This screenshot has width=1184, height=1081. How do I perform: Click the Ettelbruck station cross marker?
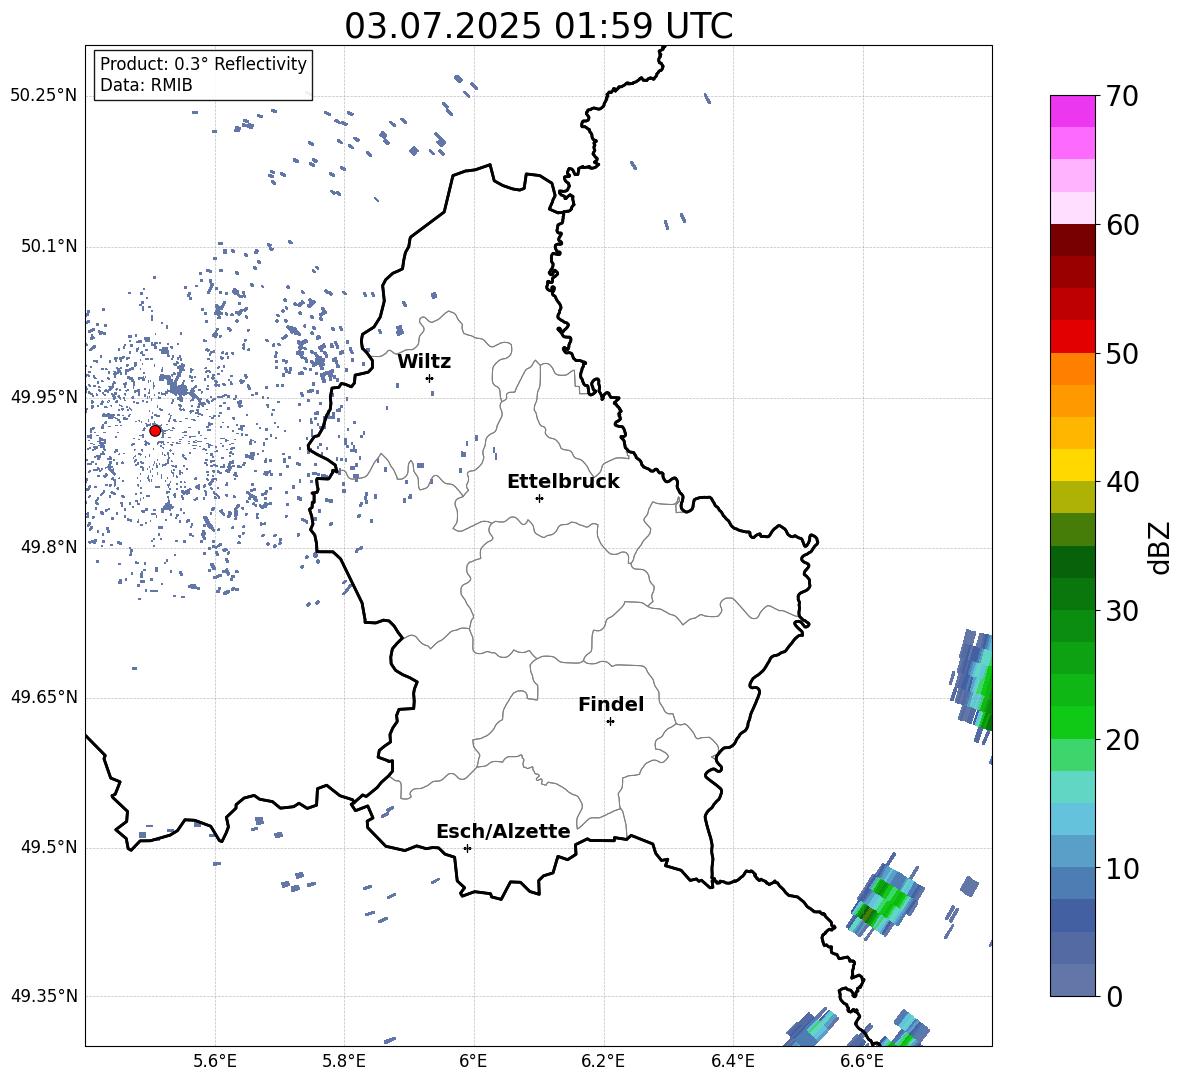tap(539, 498)
